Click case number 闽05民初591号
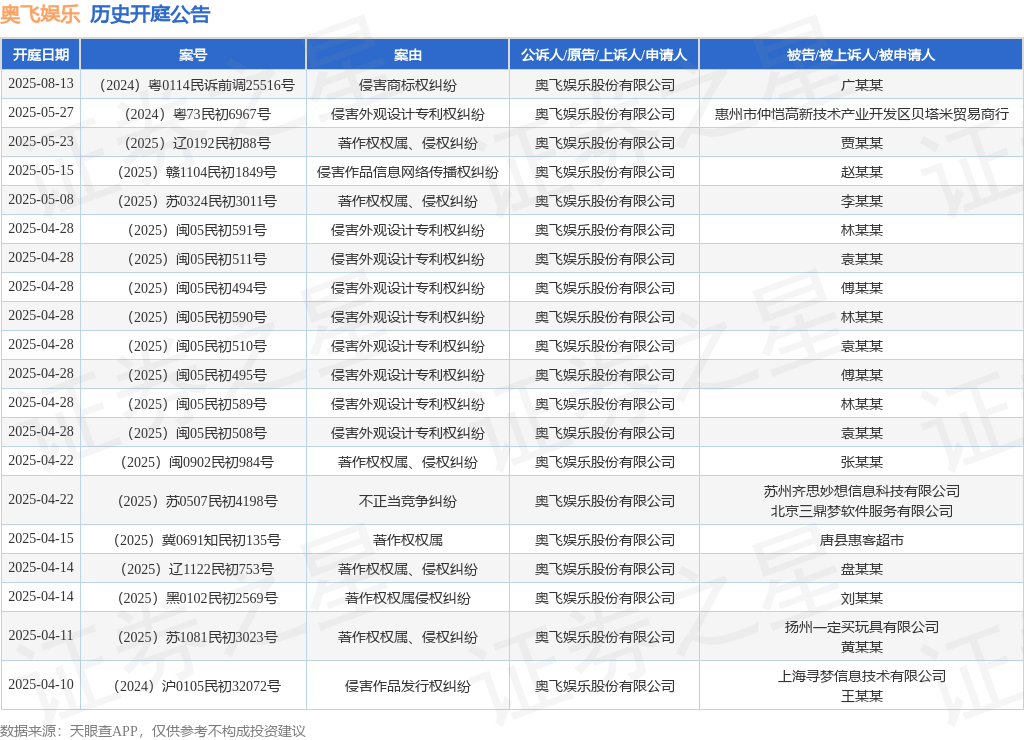1024x740 pixels. [197, 231]
